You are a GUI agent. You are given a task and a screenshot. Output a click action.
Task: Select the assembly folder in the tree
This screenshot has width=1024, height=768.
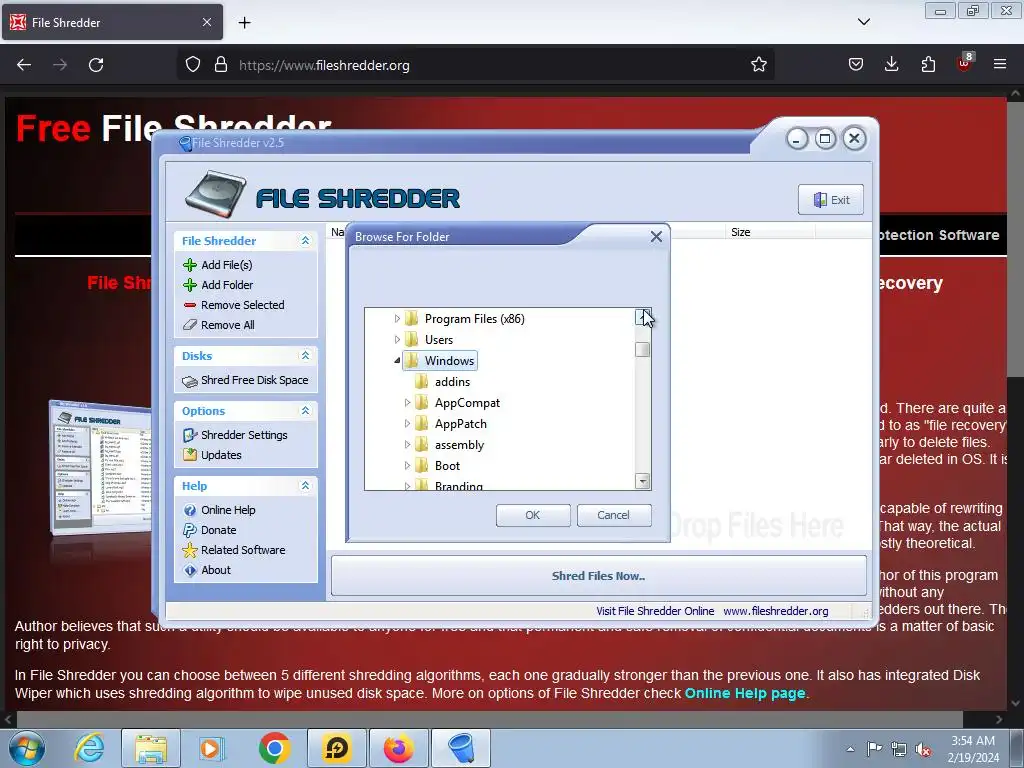click(459, 445)
